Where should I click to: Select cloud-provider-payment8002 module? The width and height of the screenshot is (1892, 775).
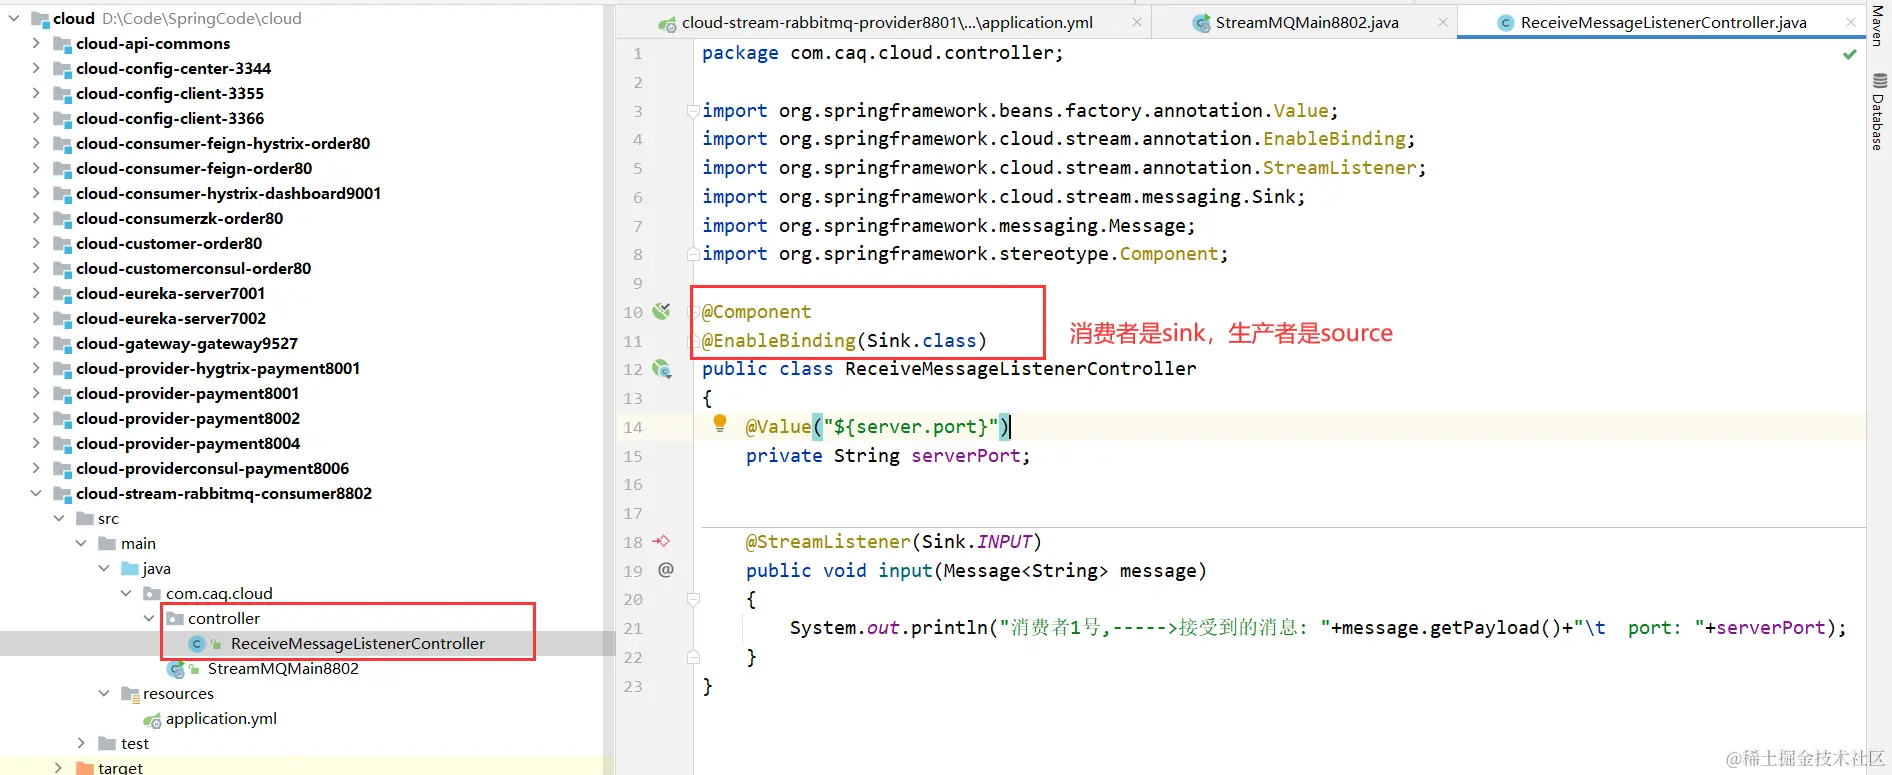[x=188, y=418]
